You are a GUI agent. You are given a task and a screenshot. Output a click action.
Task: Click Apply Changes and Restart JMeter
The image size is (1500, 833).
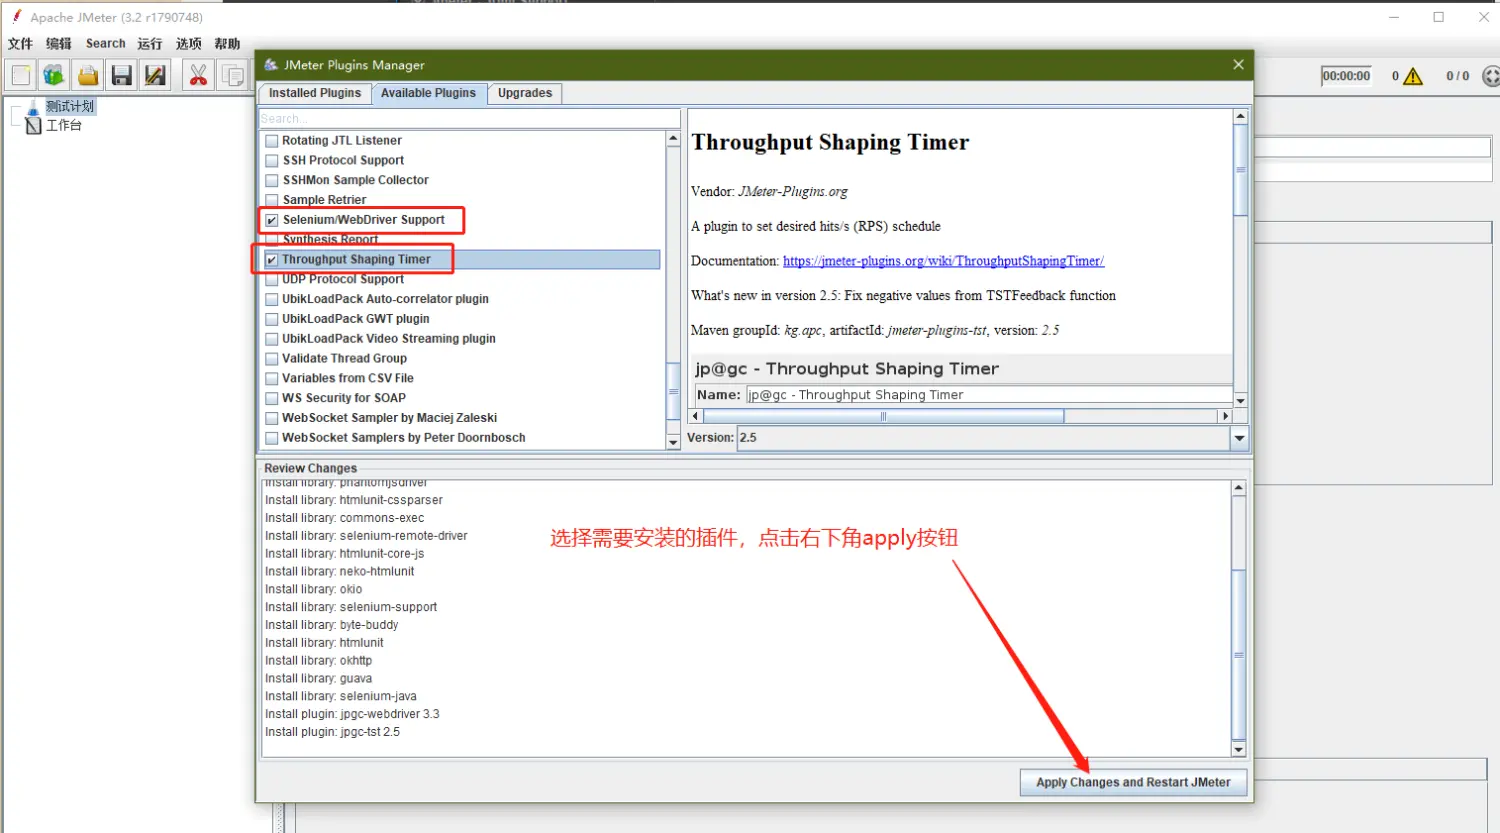[x=1132, y=782]
